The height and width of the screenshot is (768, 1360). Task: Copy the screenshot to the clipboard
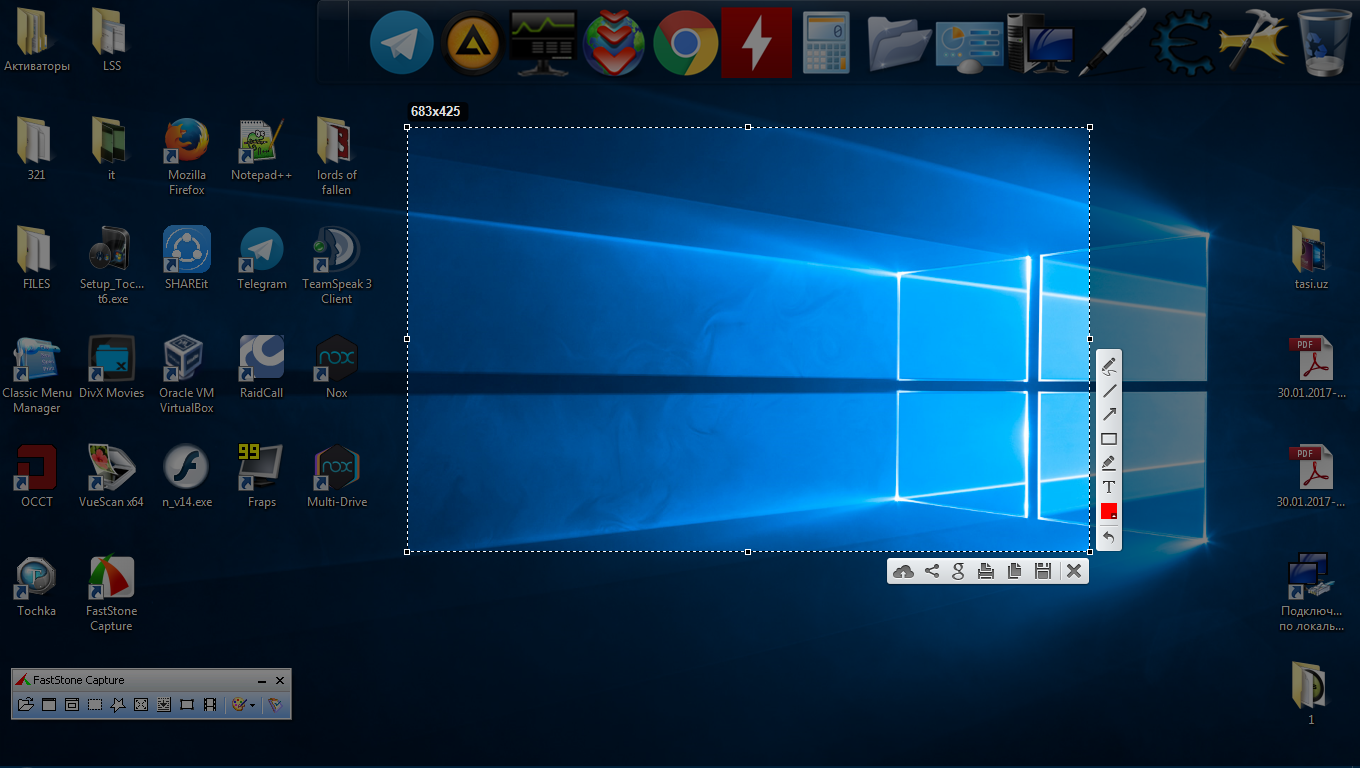[1014, 571]
